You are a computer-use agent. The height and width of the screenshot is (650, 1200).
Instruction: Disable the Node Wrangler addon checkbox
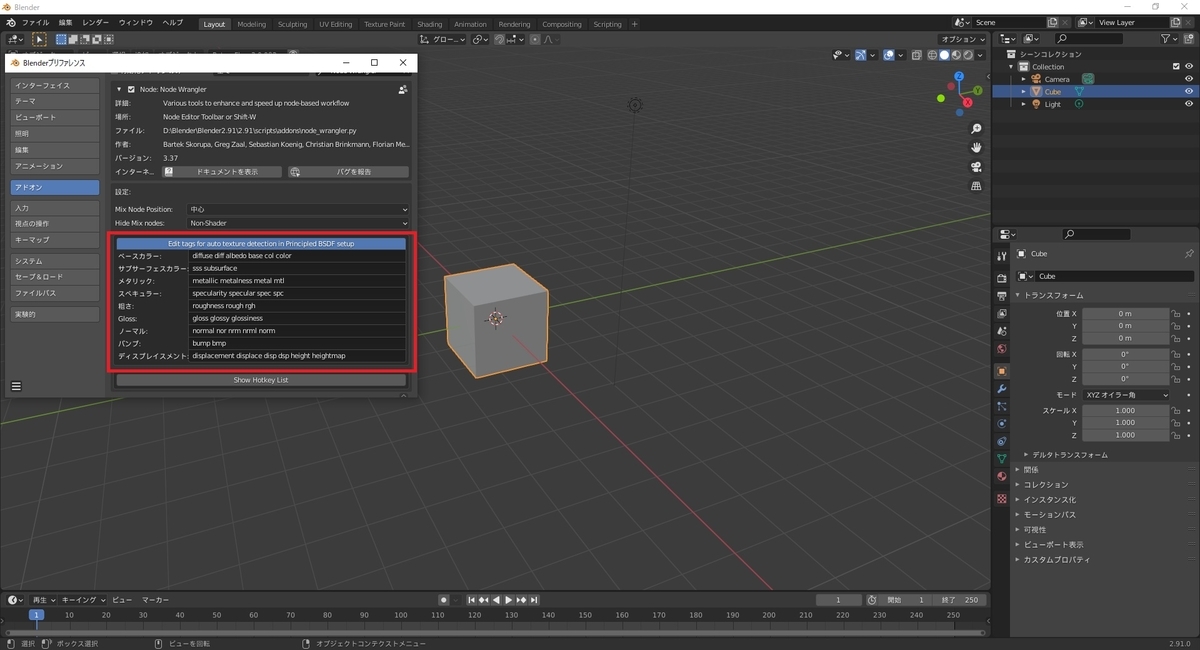pos(131,89)
